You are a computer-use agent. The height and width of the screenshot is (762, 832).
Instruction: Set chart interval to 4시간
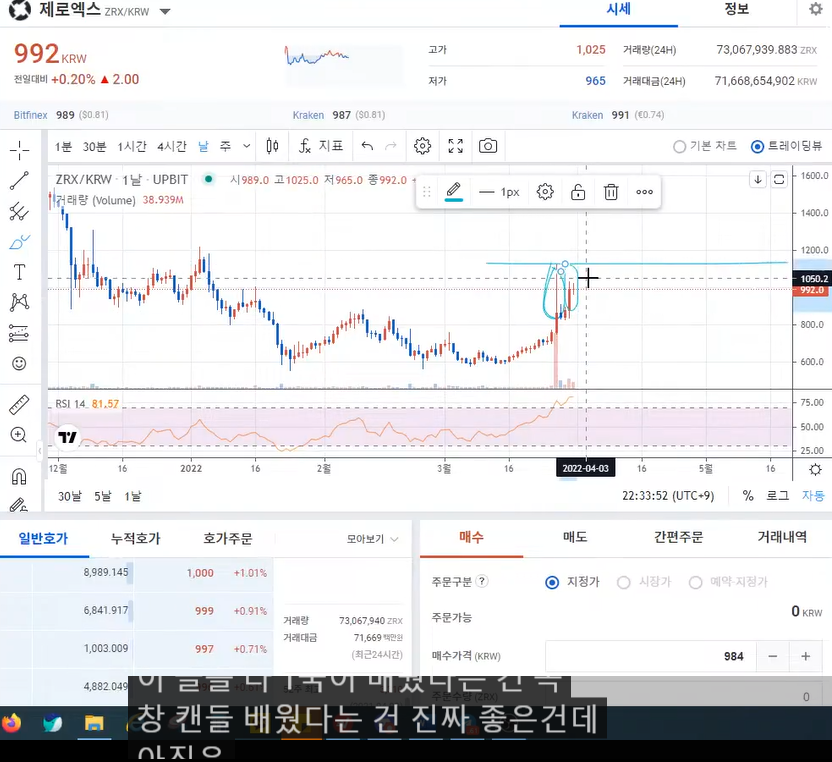(171, 146)
